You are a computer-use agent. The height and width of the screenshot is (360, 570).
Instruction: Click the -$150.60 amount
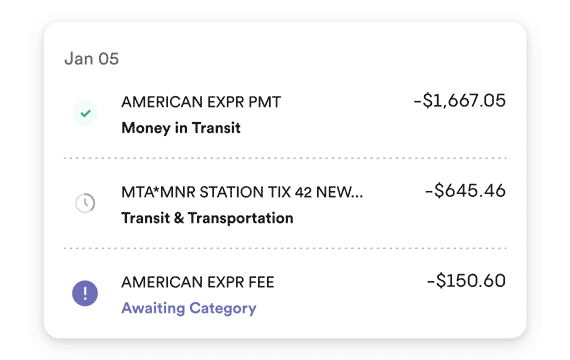466,281
